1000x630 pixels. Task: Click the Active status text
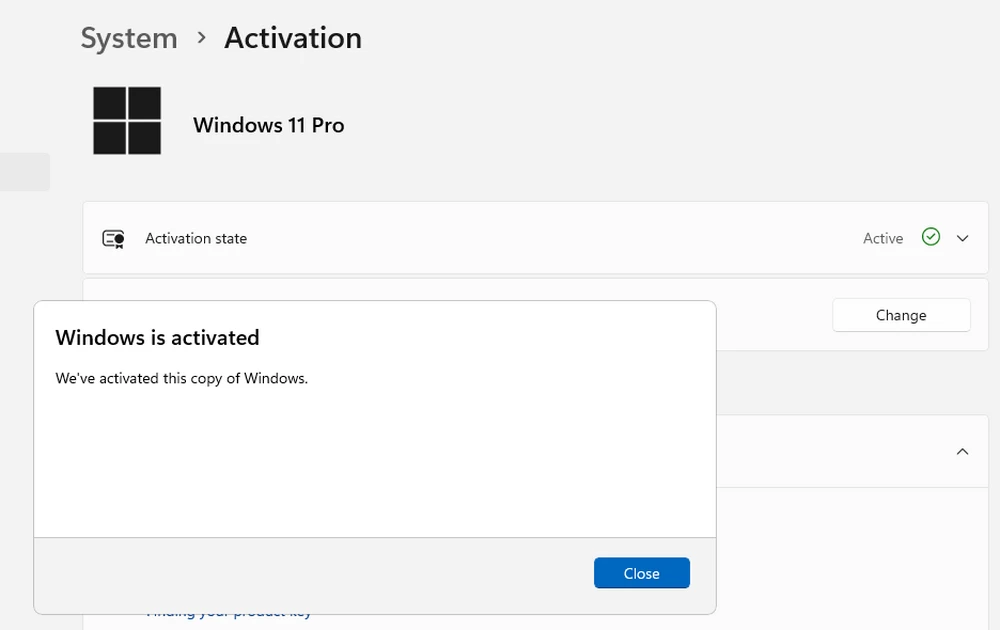[x=883, y=239]
